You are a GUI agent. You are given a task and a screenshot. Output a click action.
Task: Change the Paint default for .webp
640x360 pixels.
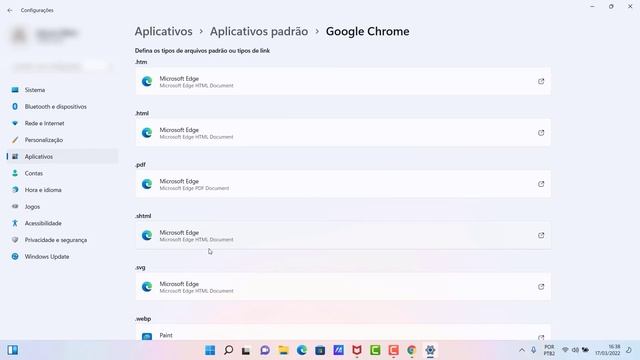tap(343, 333)
